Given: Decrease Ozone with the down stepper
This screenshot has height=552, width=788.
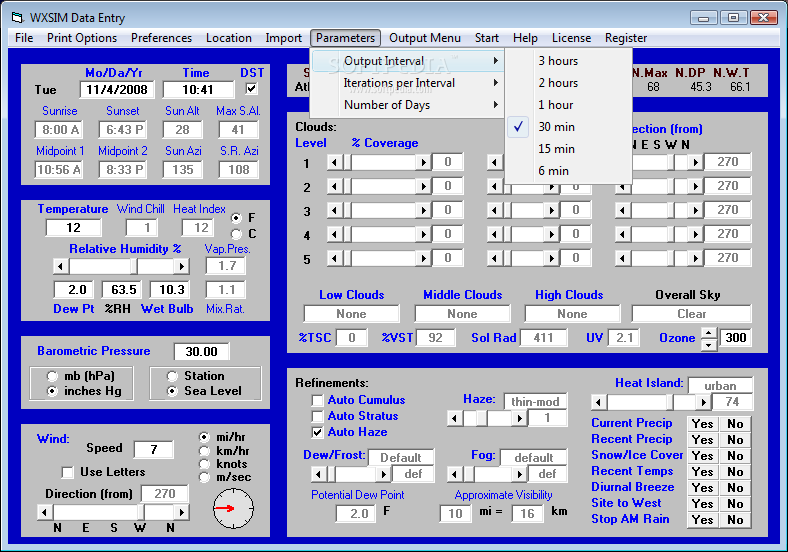Looking at the screenshot, I should coord(709,344).
